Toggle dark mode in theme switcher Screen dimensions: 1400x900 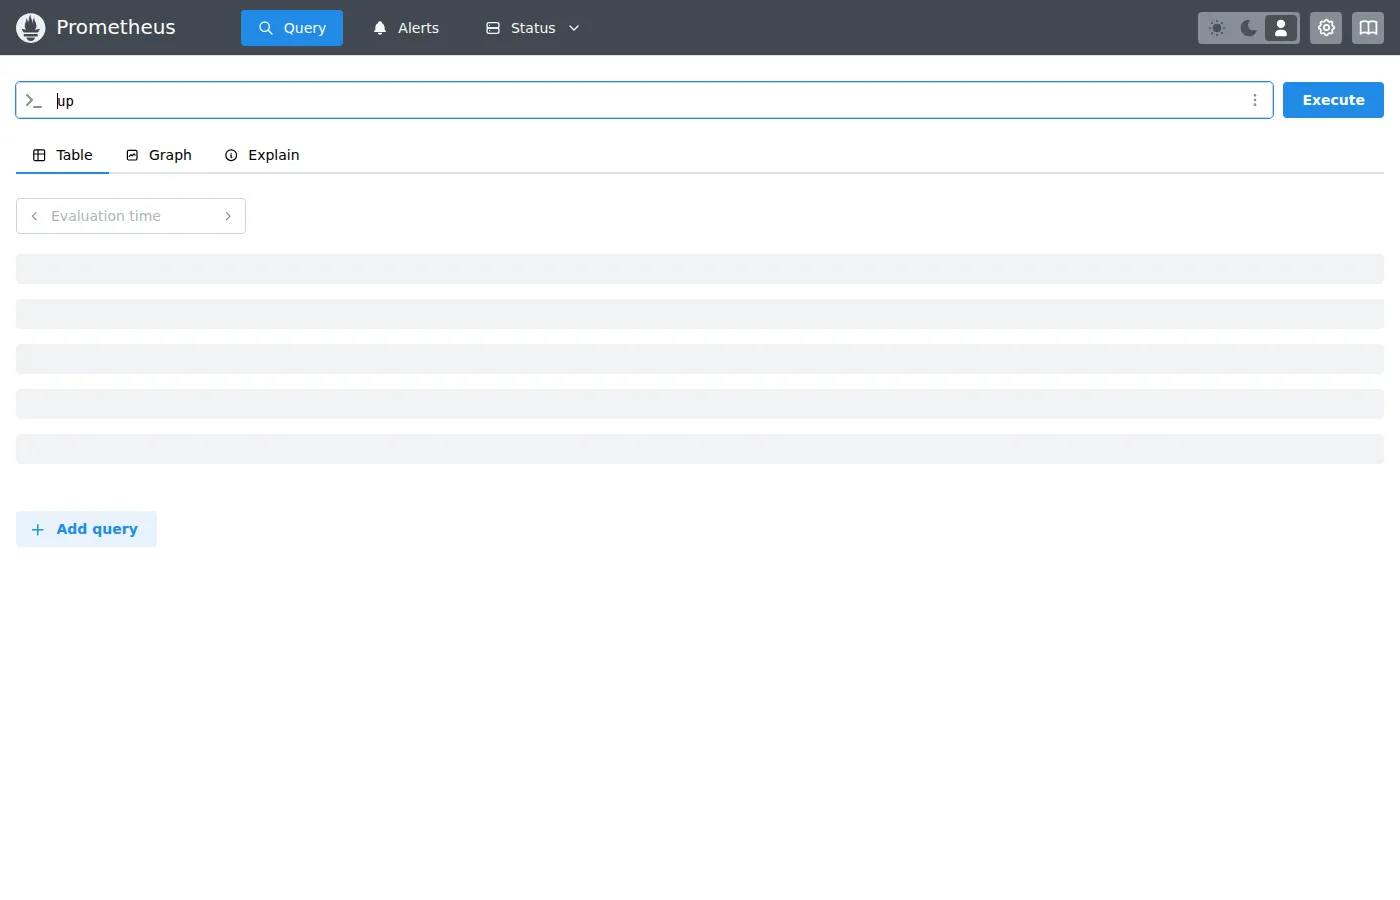1248,28
